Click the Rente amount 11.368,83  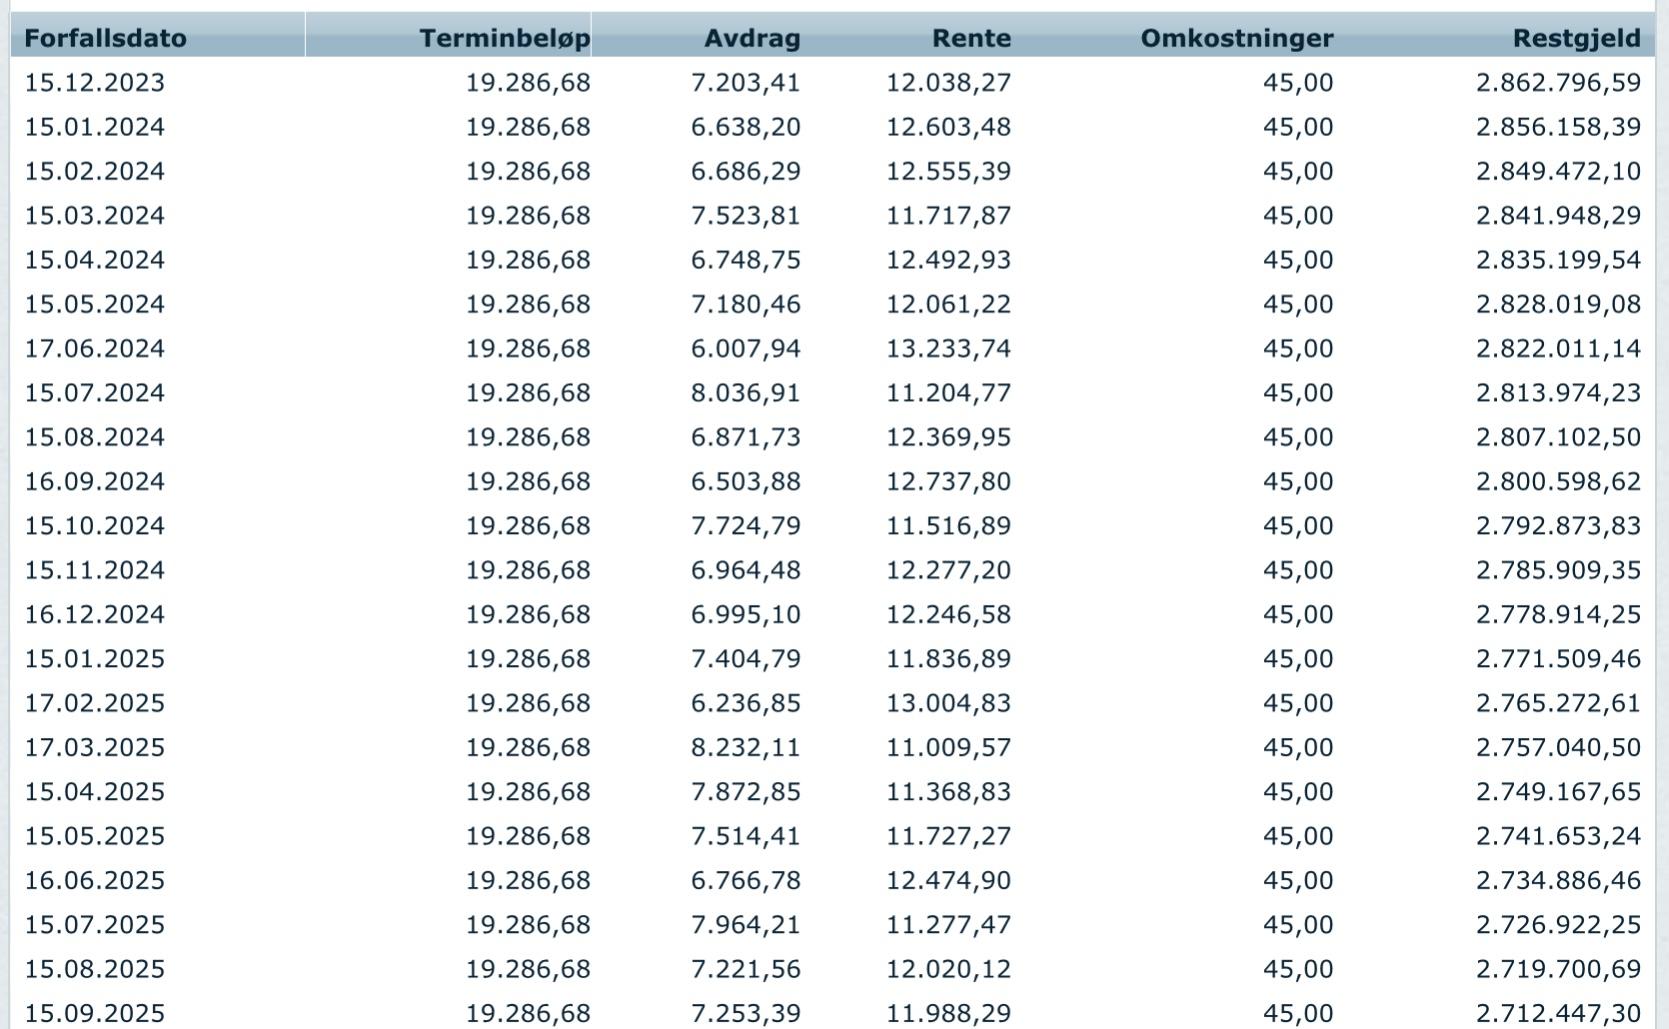pos(948,792)
